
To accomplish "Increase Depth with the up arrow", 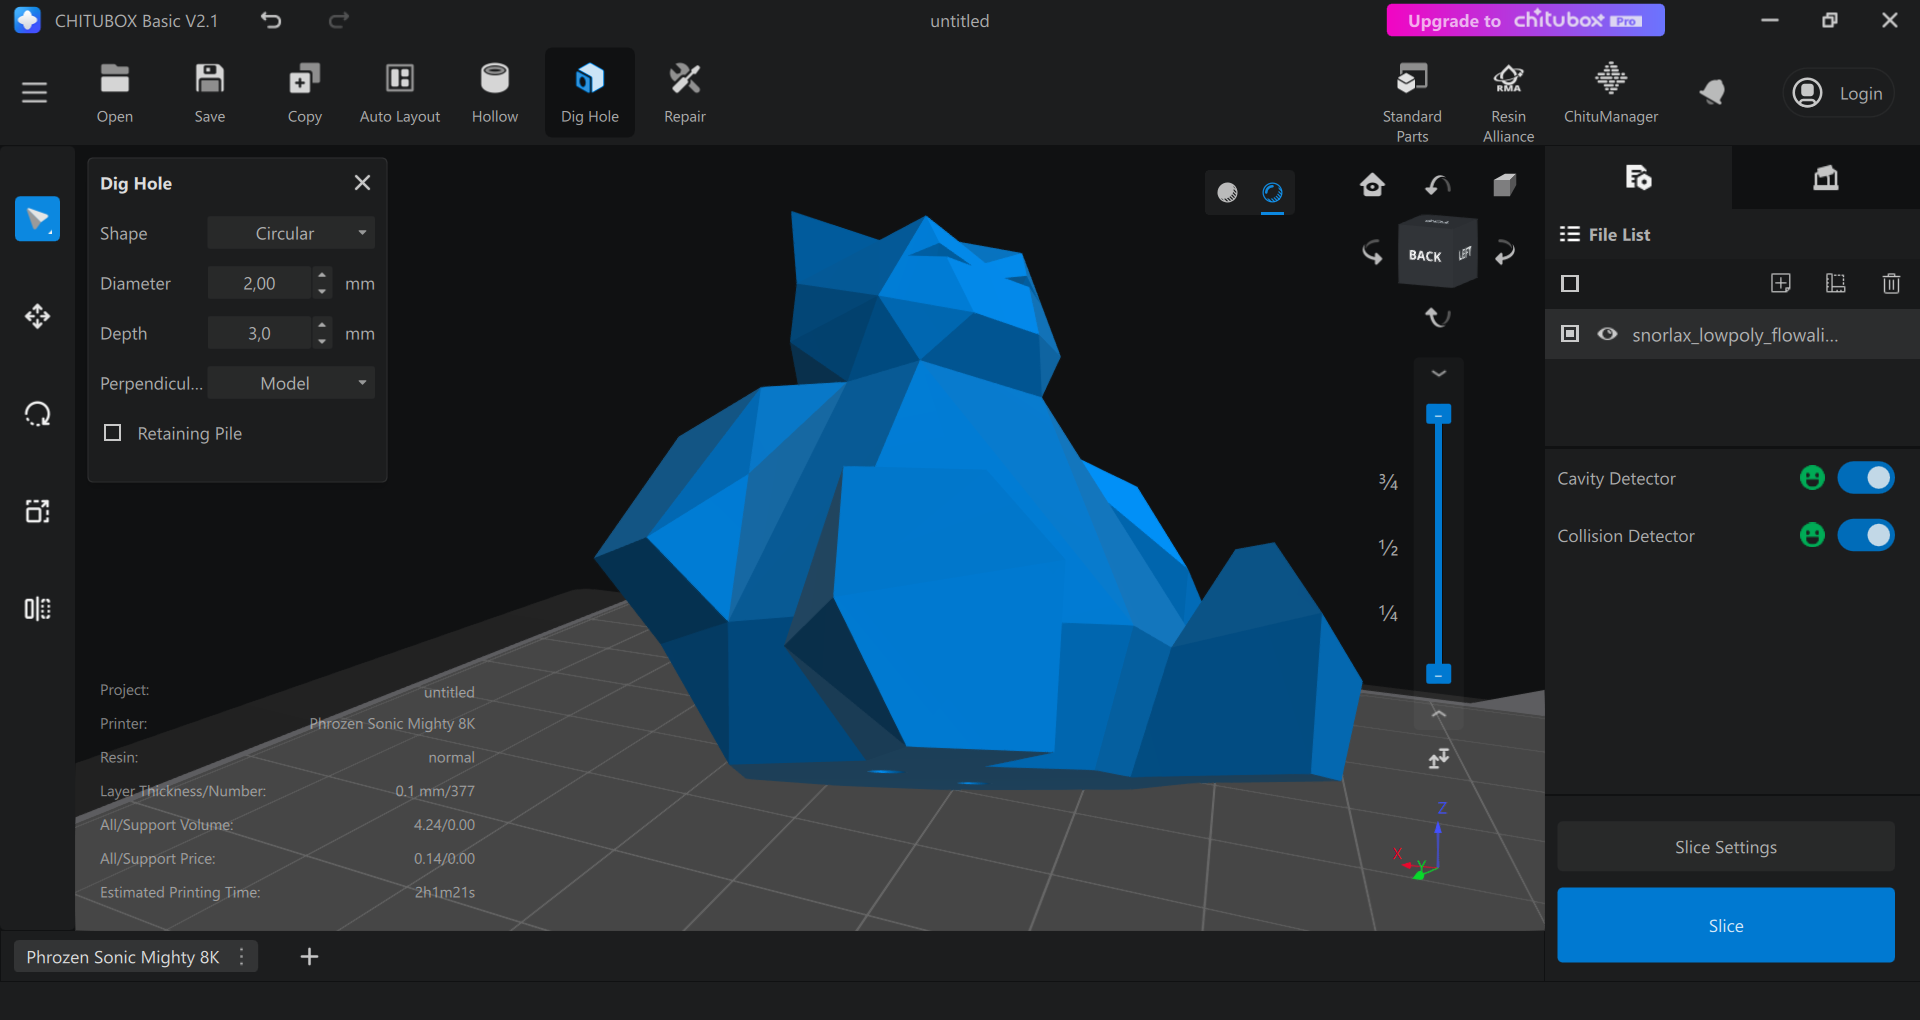I will click(x=322, y=325).
